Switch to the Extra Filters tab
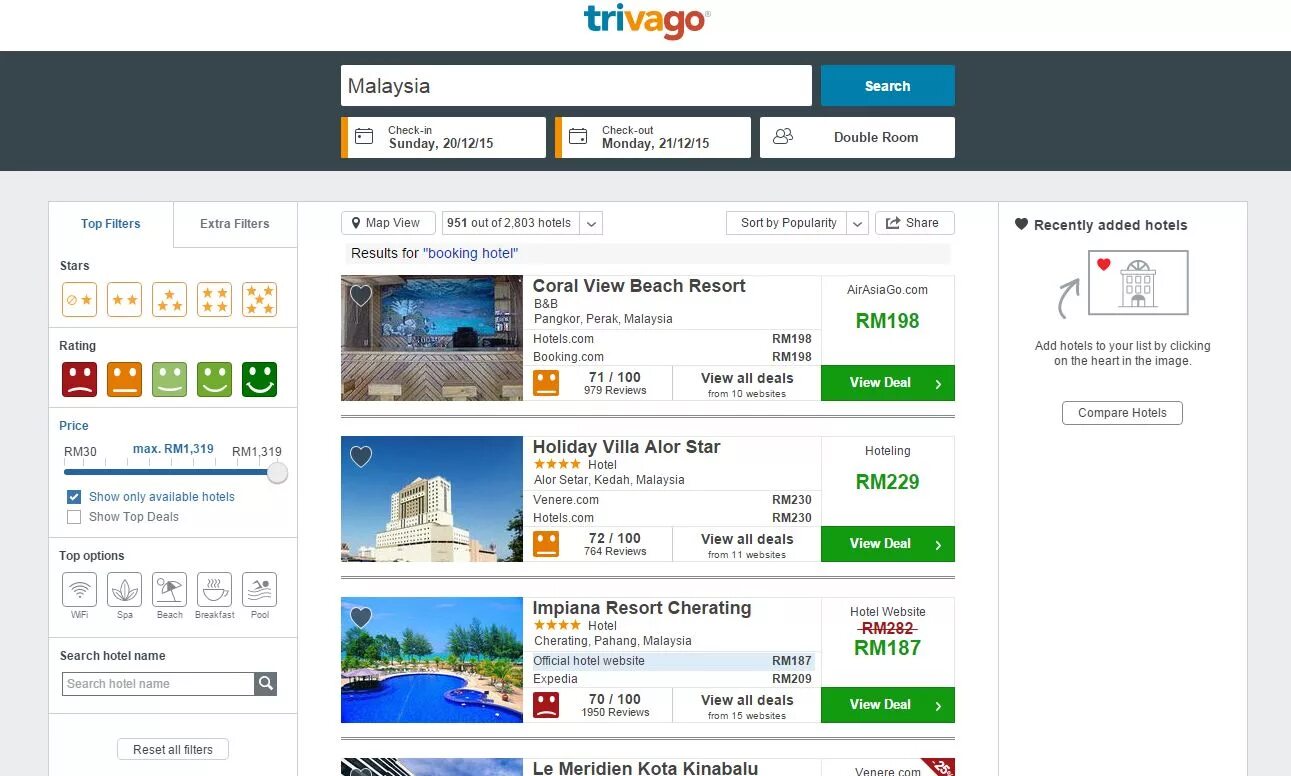The height and width of the screenshot is (776, 1291). pos(235,224)
